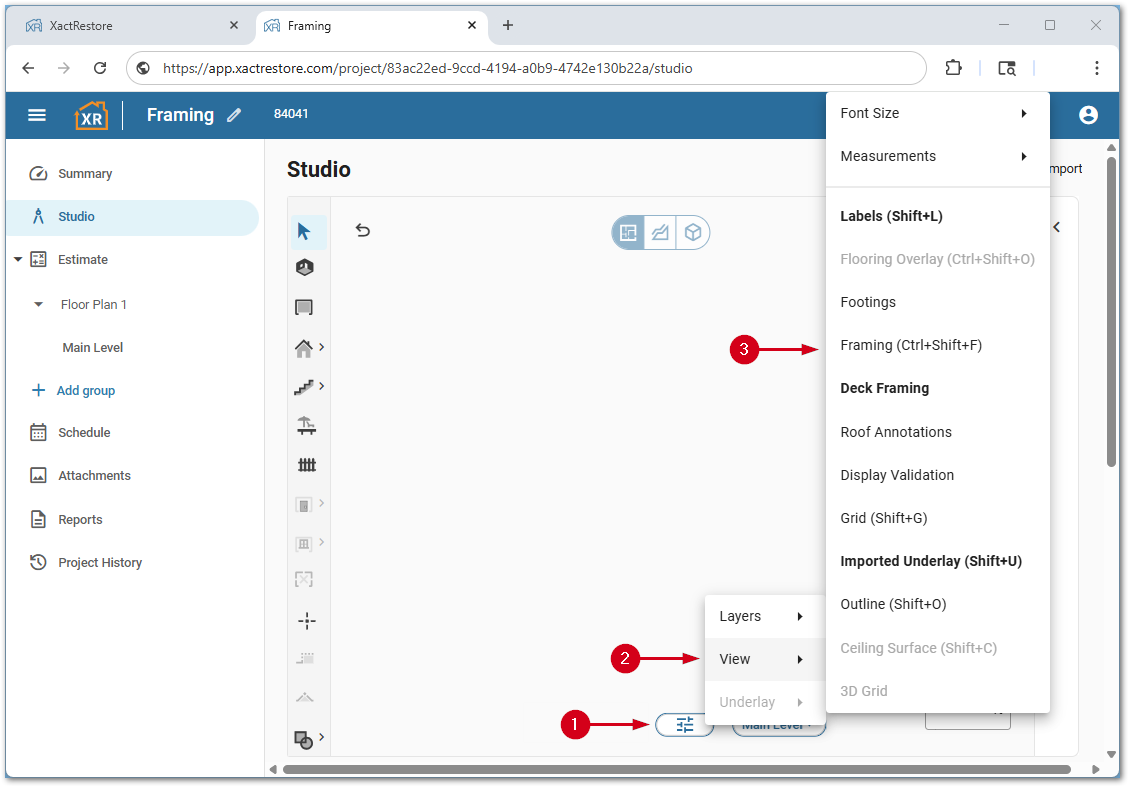Toggle Framing (Ctrl+Shift+F) view option
The width and height of the screenshot is (1129, 787).
pos(911,345)
